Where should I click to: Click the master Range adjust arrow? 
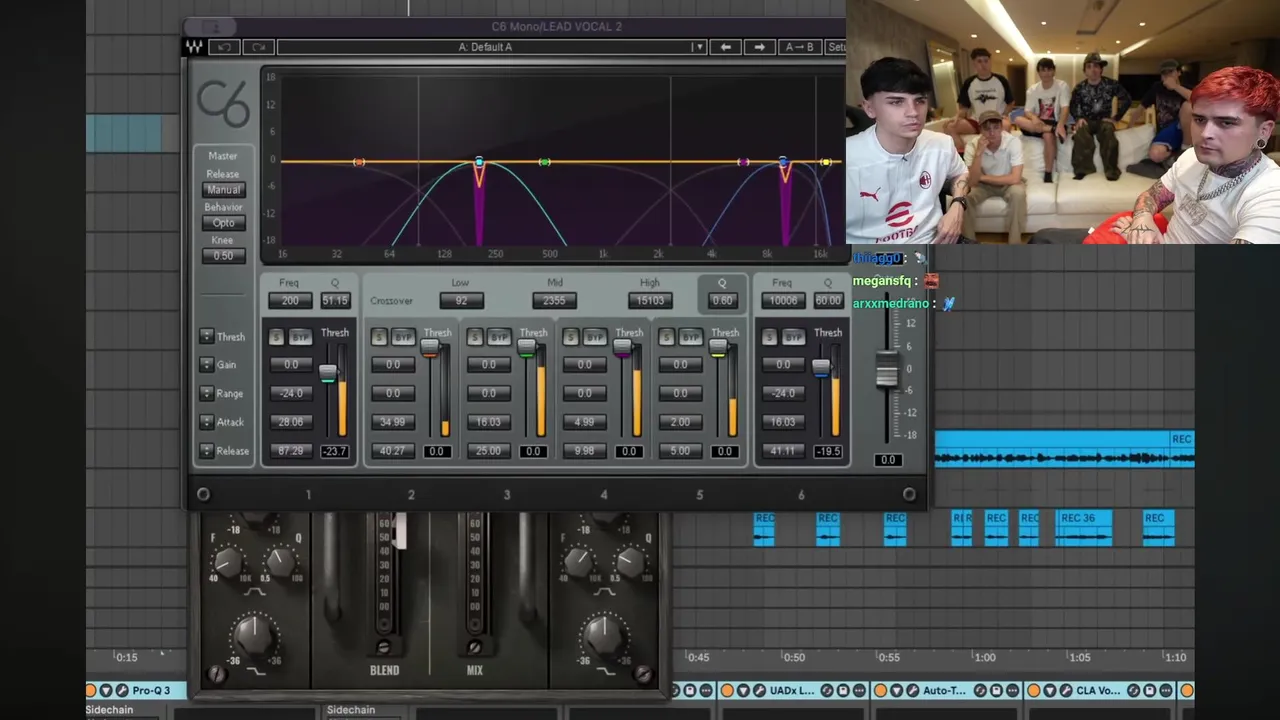pos(206,394)
